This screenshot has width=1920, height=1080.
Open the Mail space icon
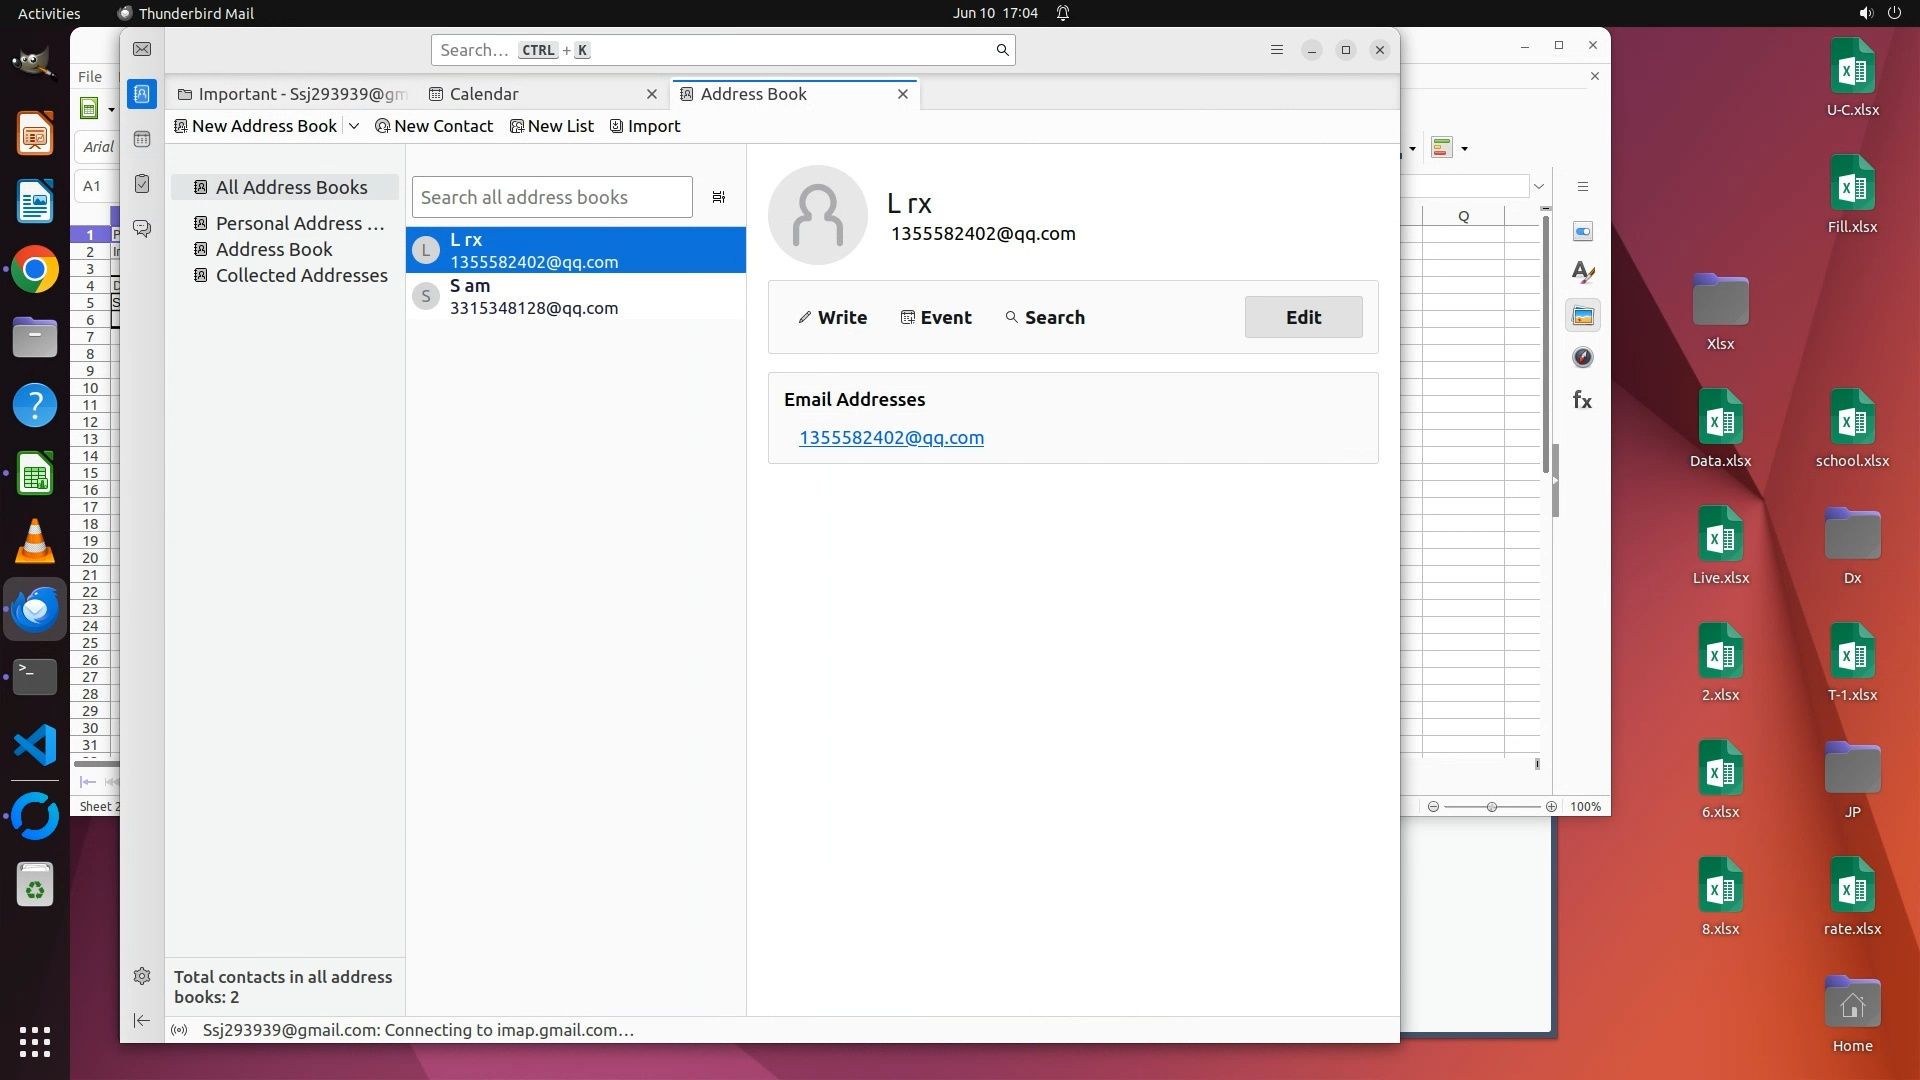point(142,50)
